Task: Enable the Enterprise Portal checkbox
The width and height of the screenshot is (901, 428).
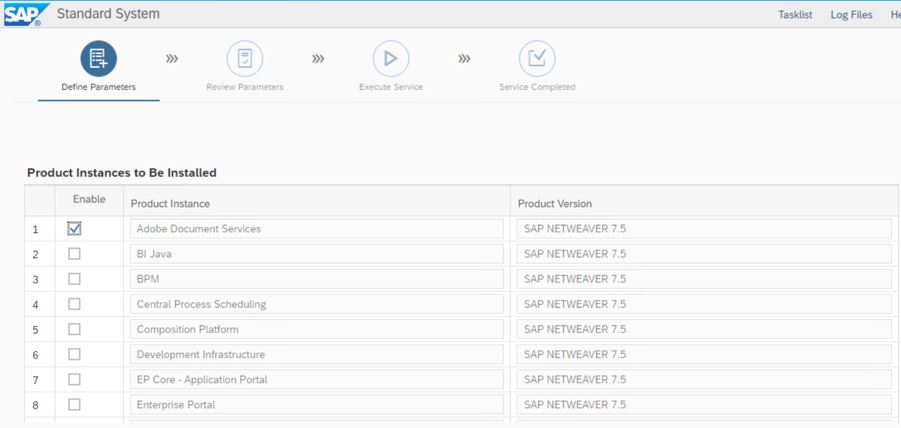Action: (x=74, y=404)
